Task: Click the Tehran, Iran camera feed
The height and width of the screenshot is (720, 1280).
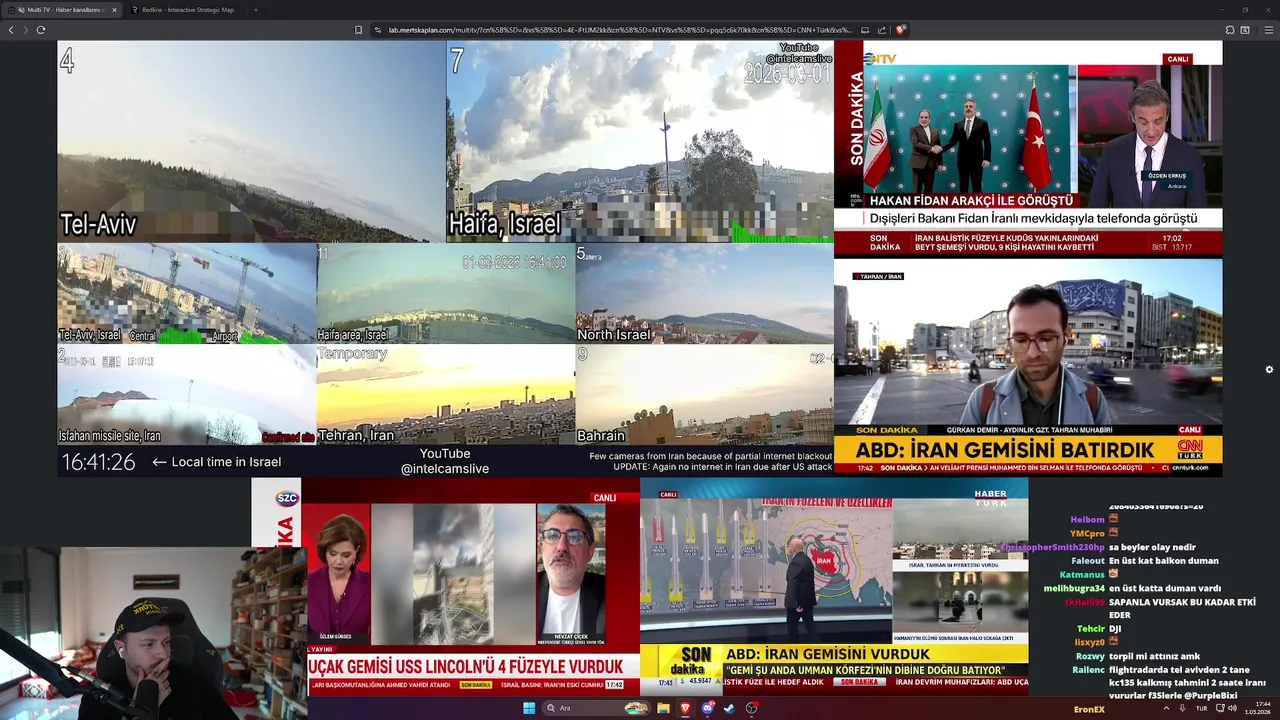Action: point(446,395)
